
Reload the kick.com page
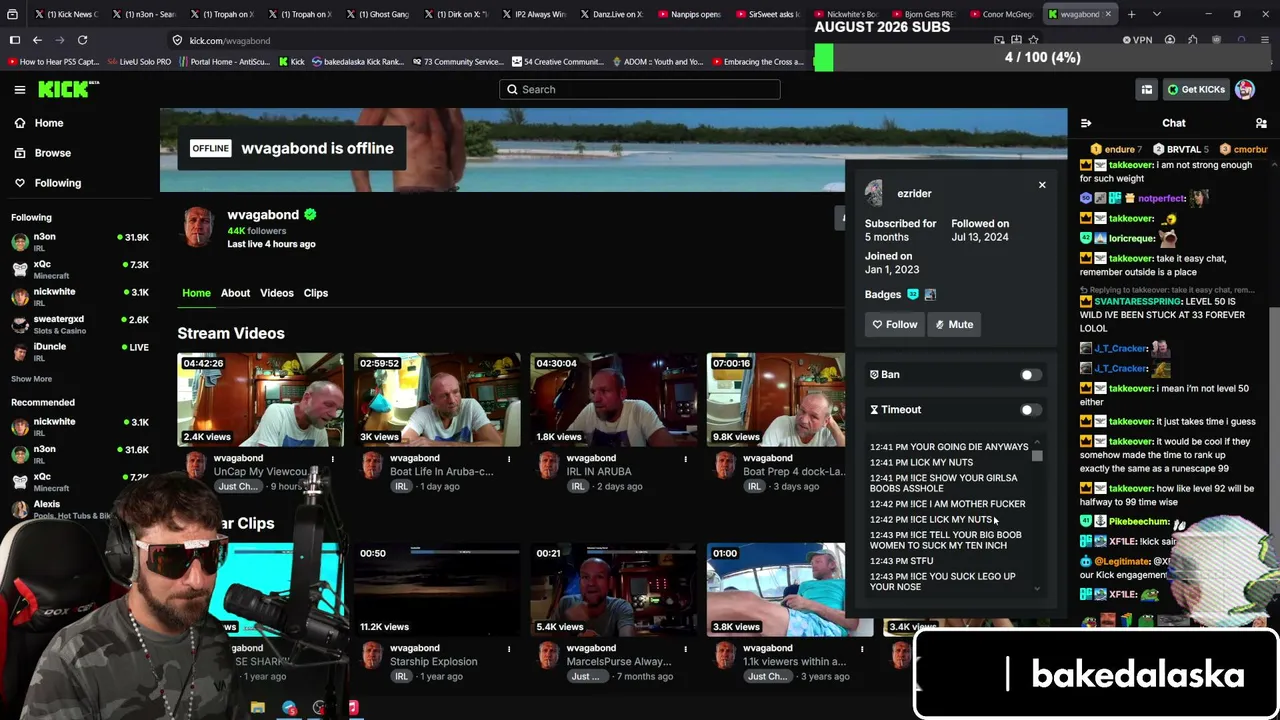[x=82, y=40]
